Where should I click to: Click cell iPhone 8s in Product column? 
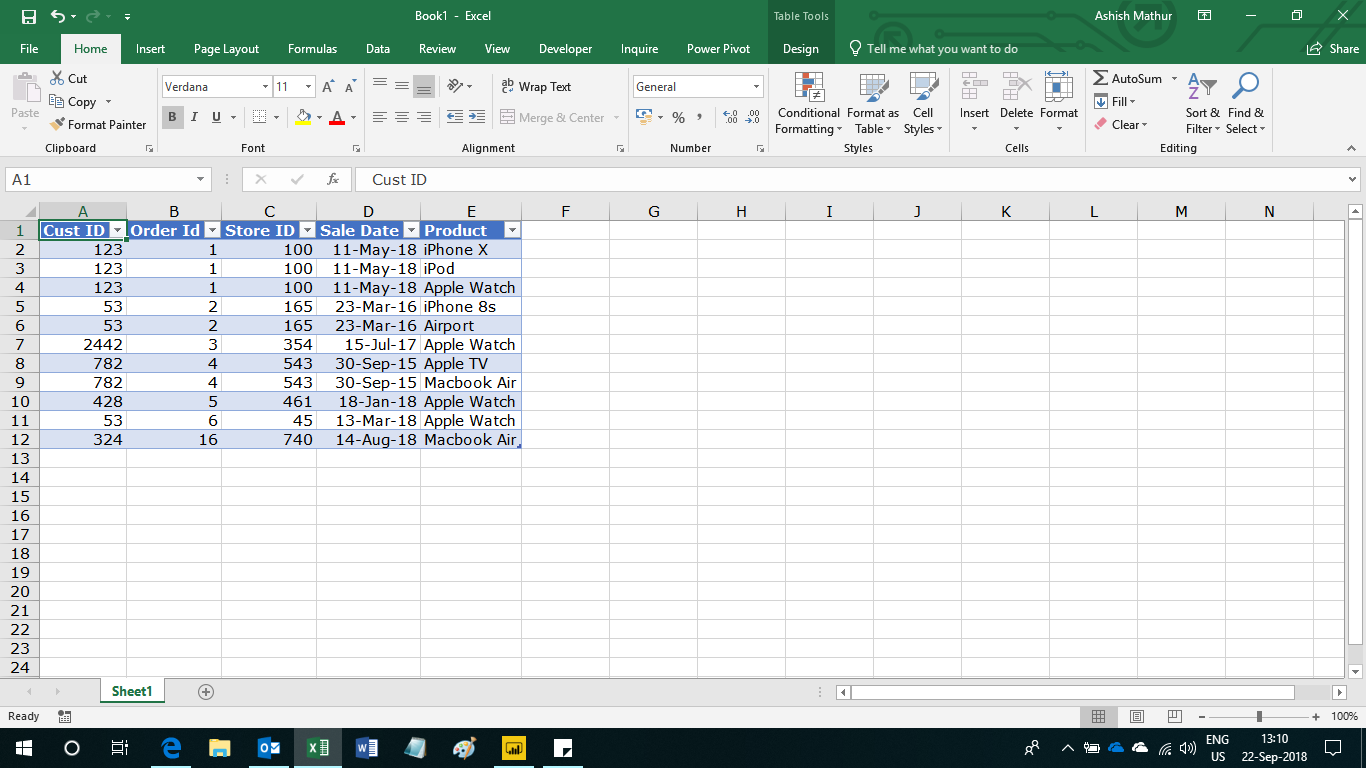(x=471, y=306)
